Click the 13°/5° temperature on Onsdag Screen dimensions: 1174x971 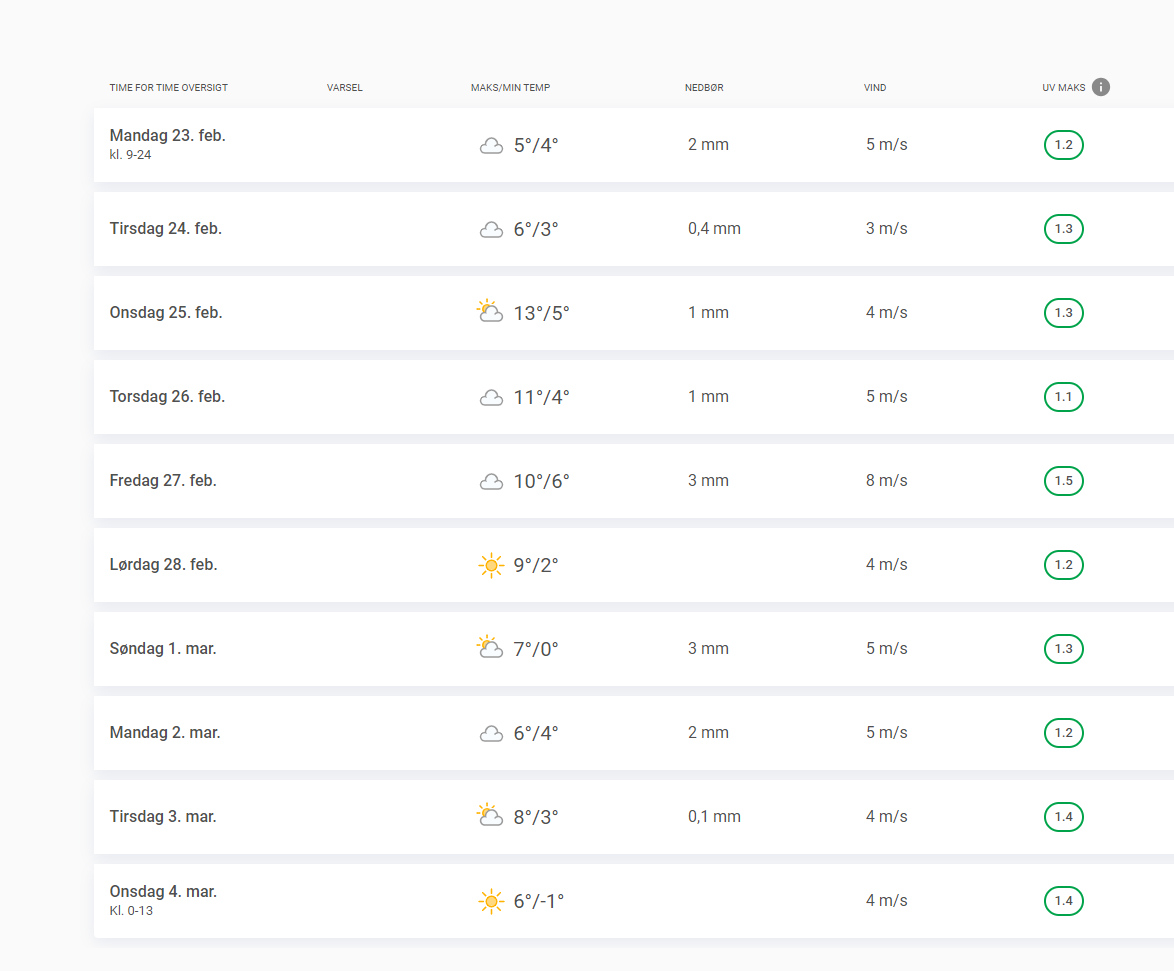pos(541,313)
